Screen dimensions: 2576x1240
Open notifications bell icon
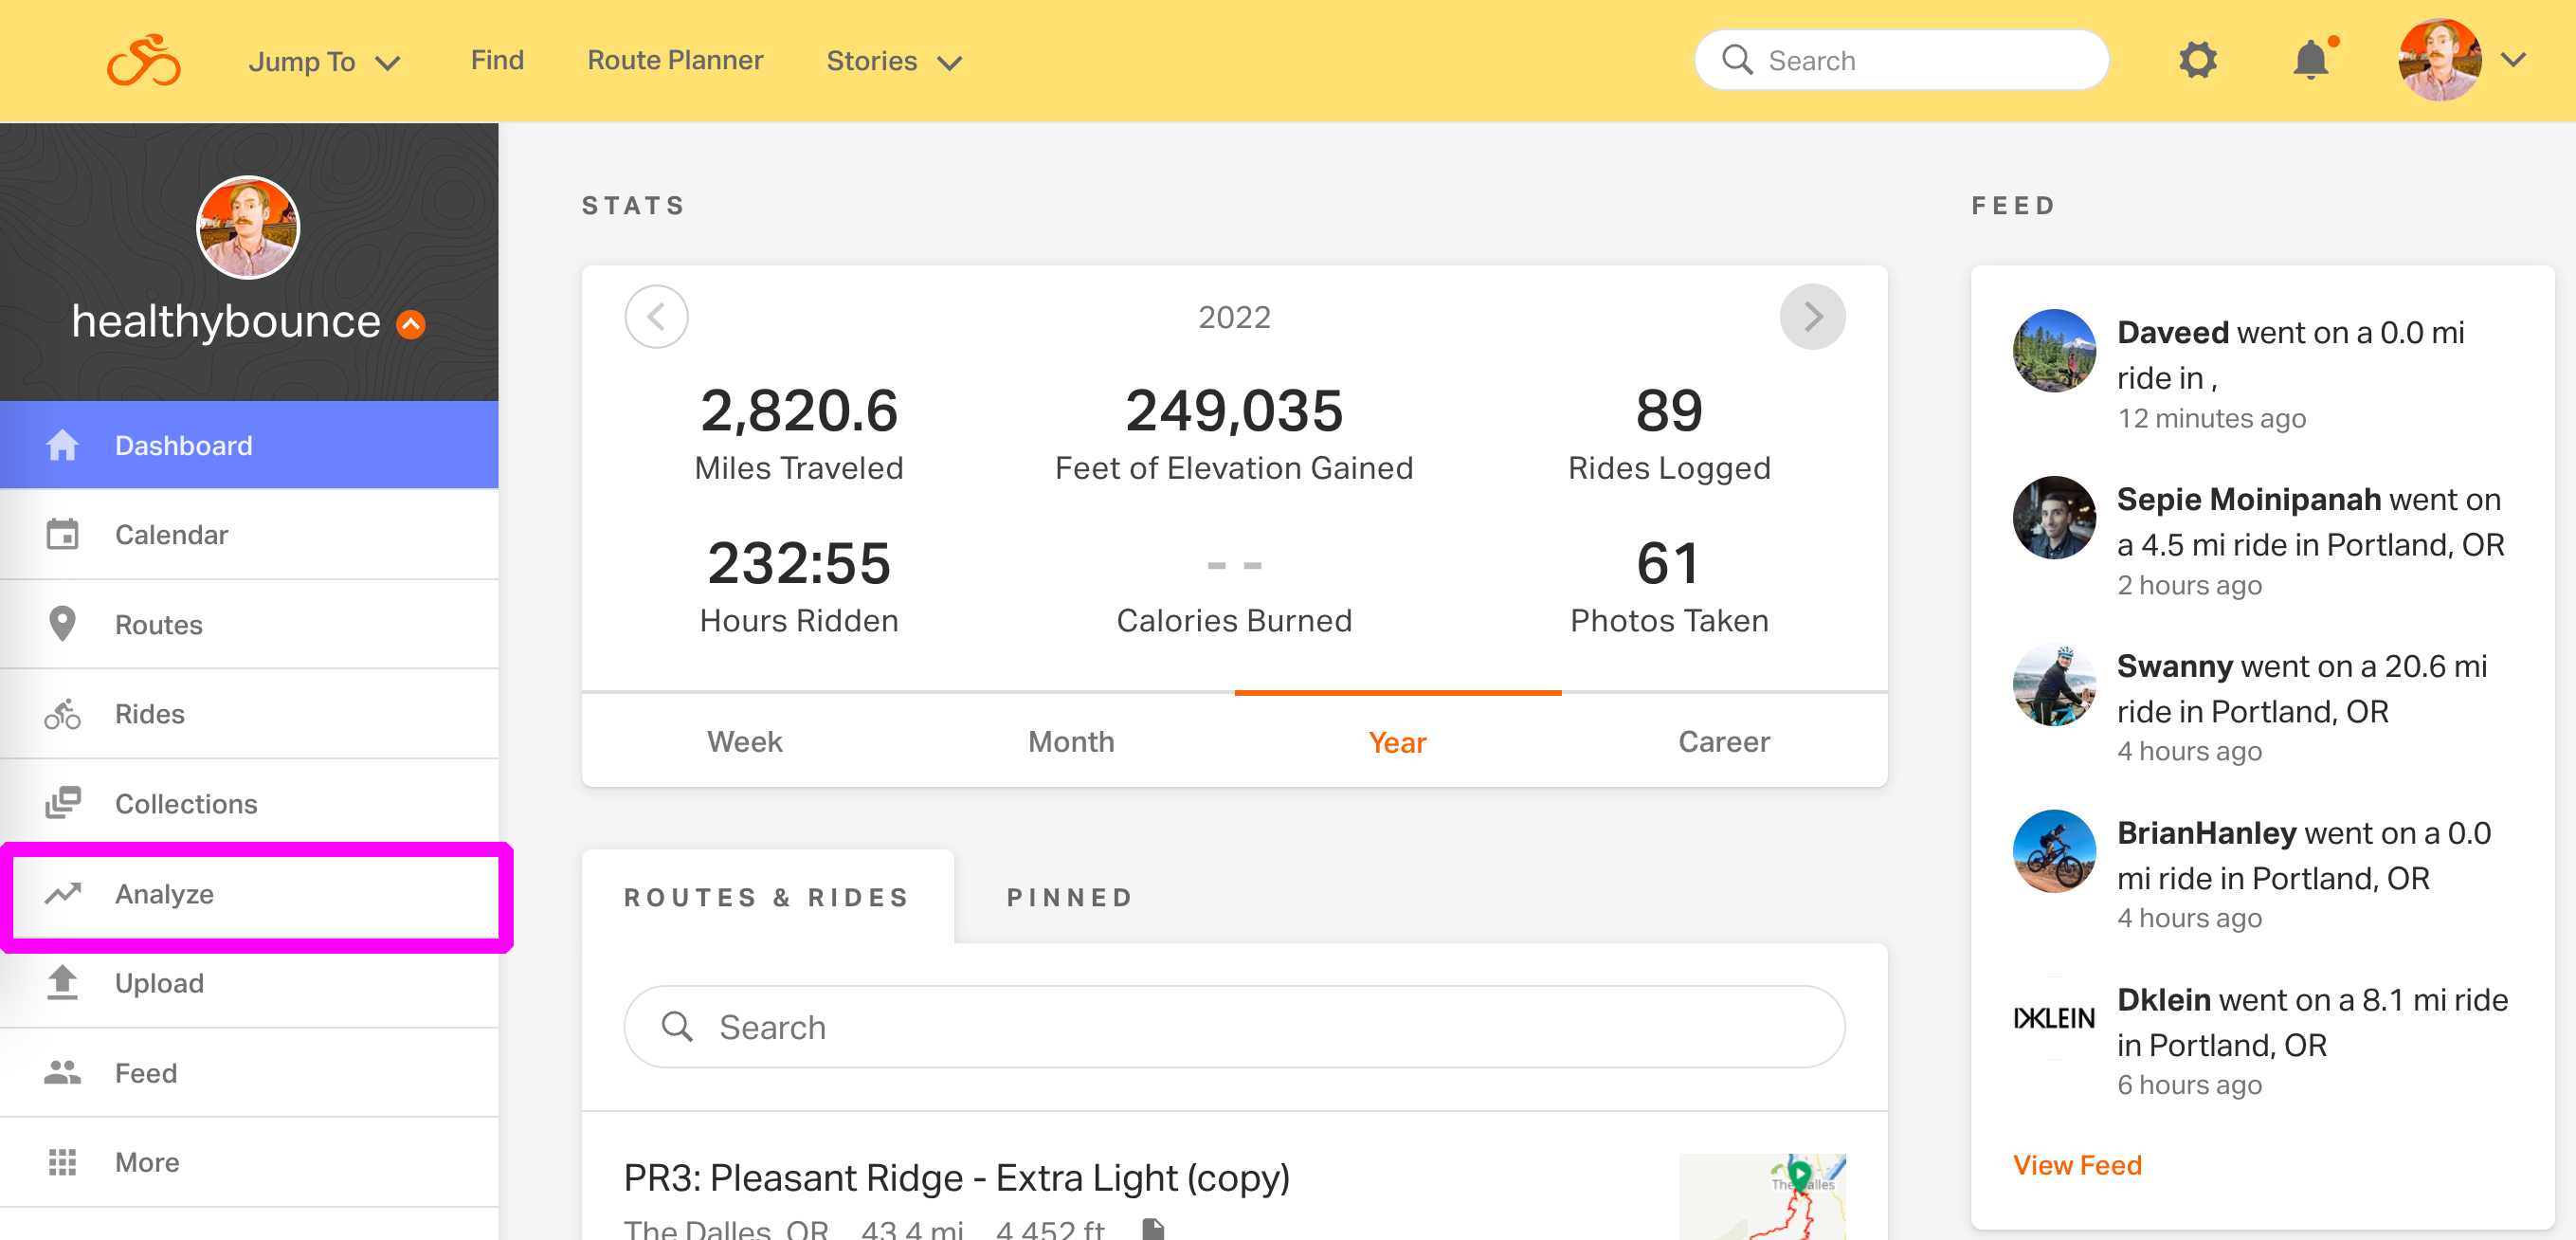[x=2310, y=60]
